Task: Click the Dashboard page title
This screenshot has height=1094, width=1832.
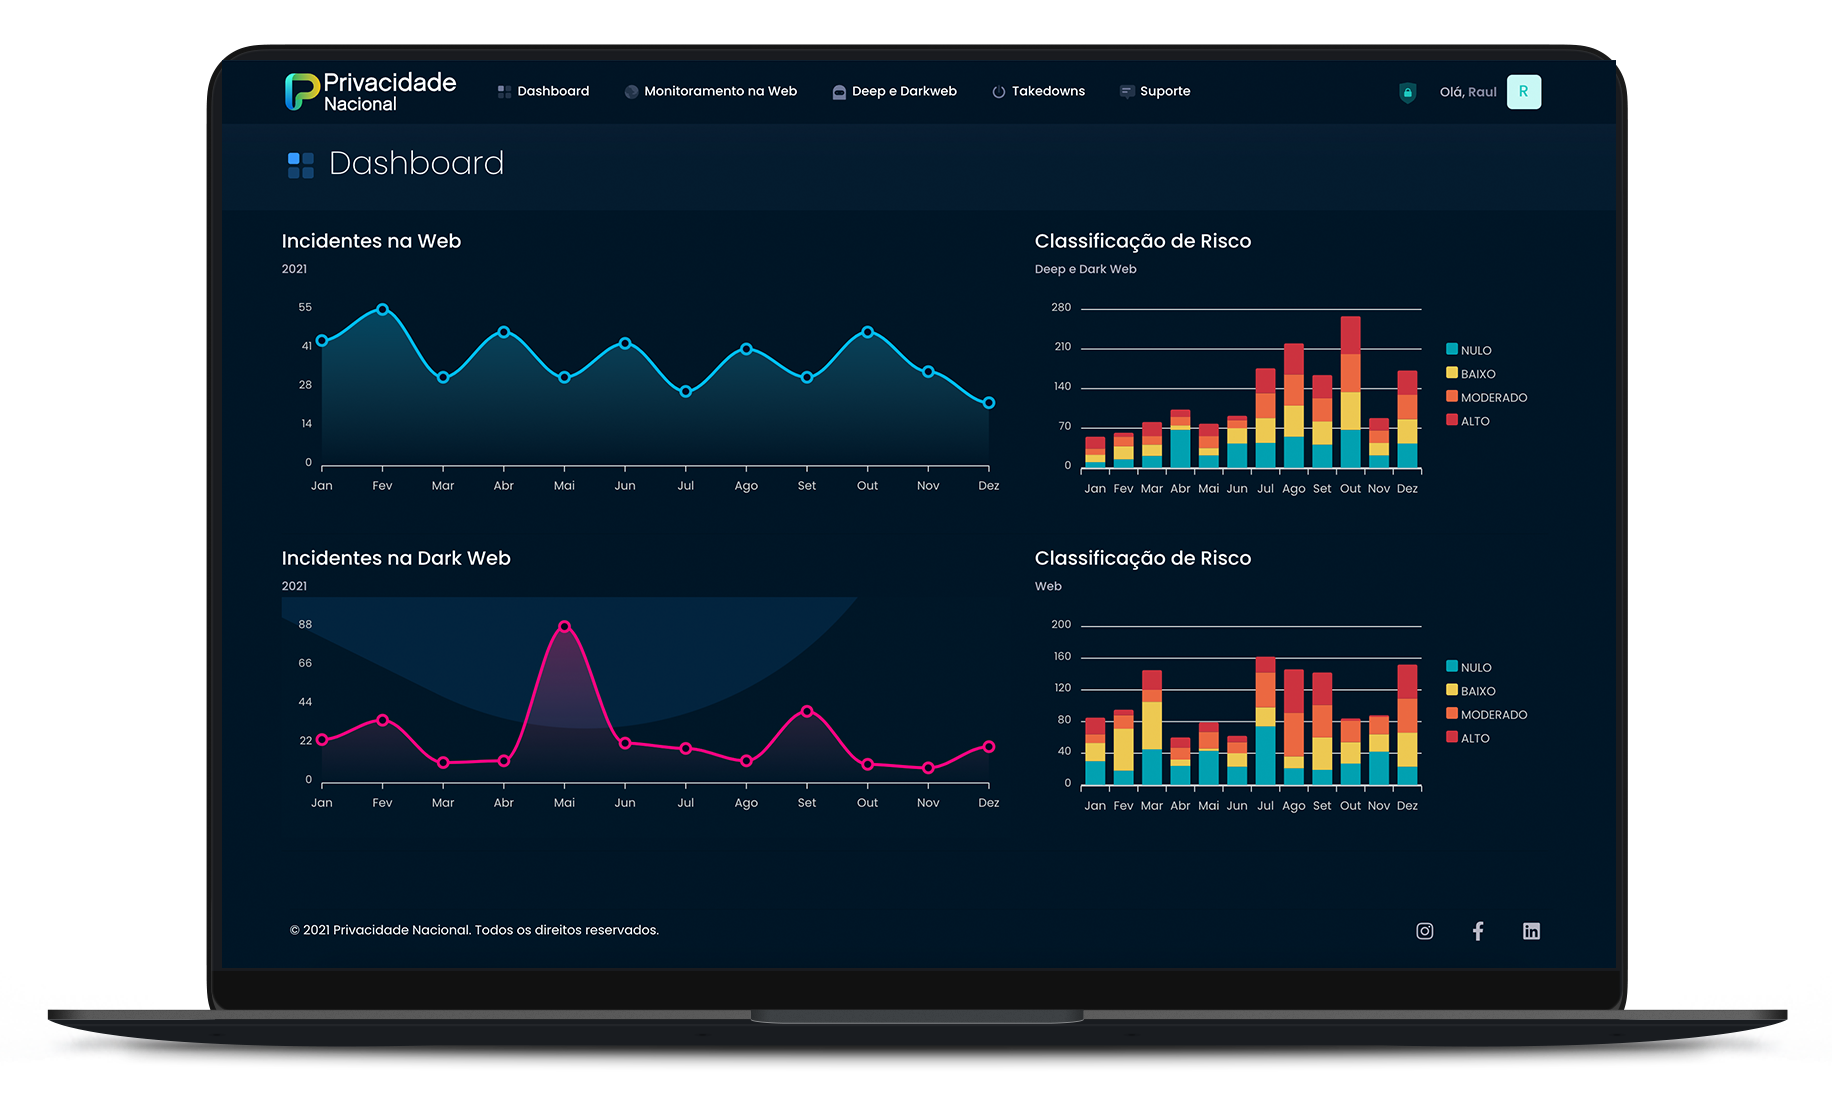Action: tap(416, 163)
